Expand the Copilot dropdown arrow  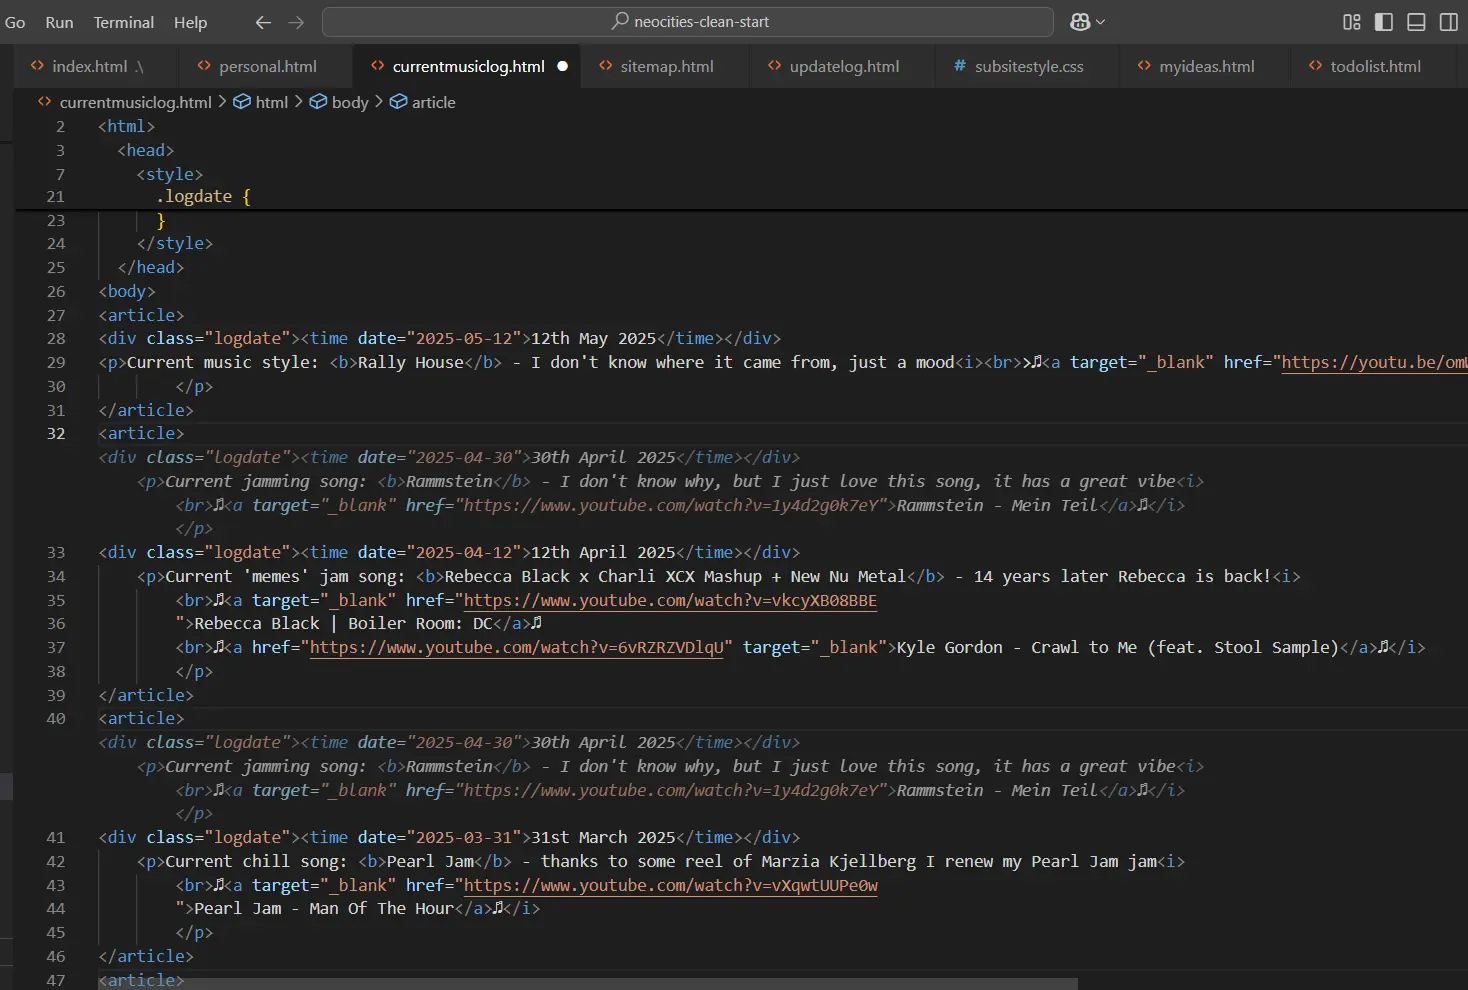1101,22
